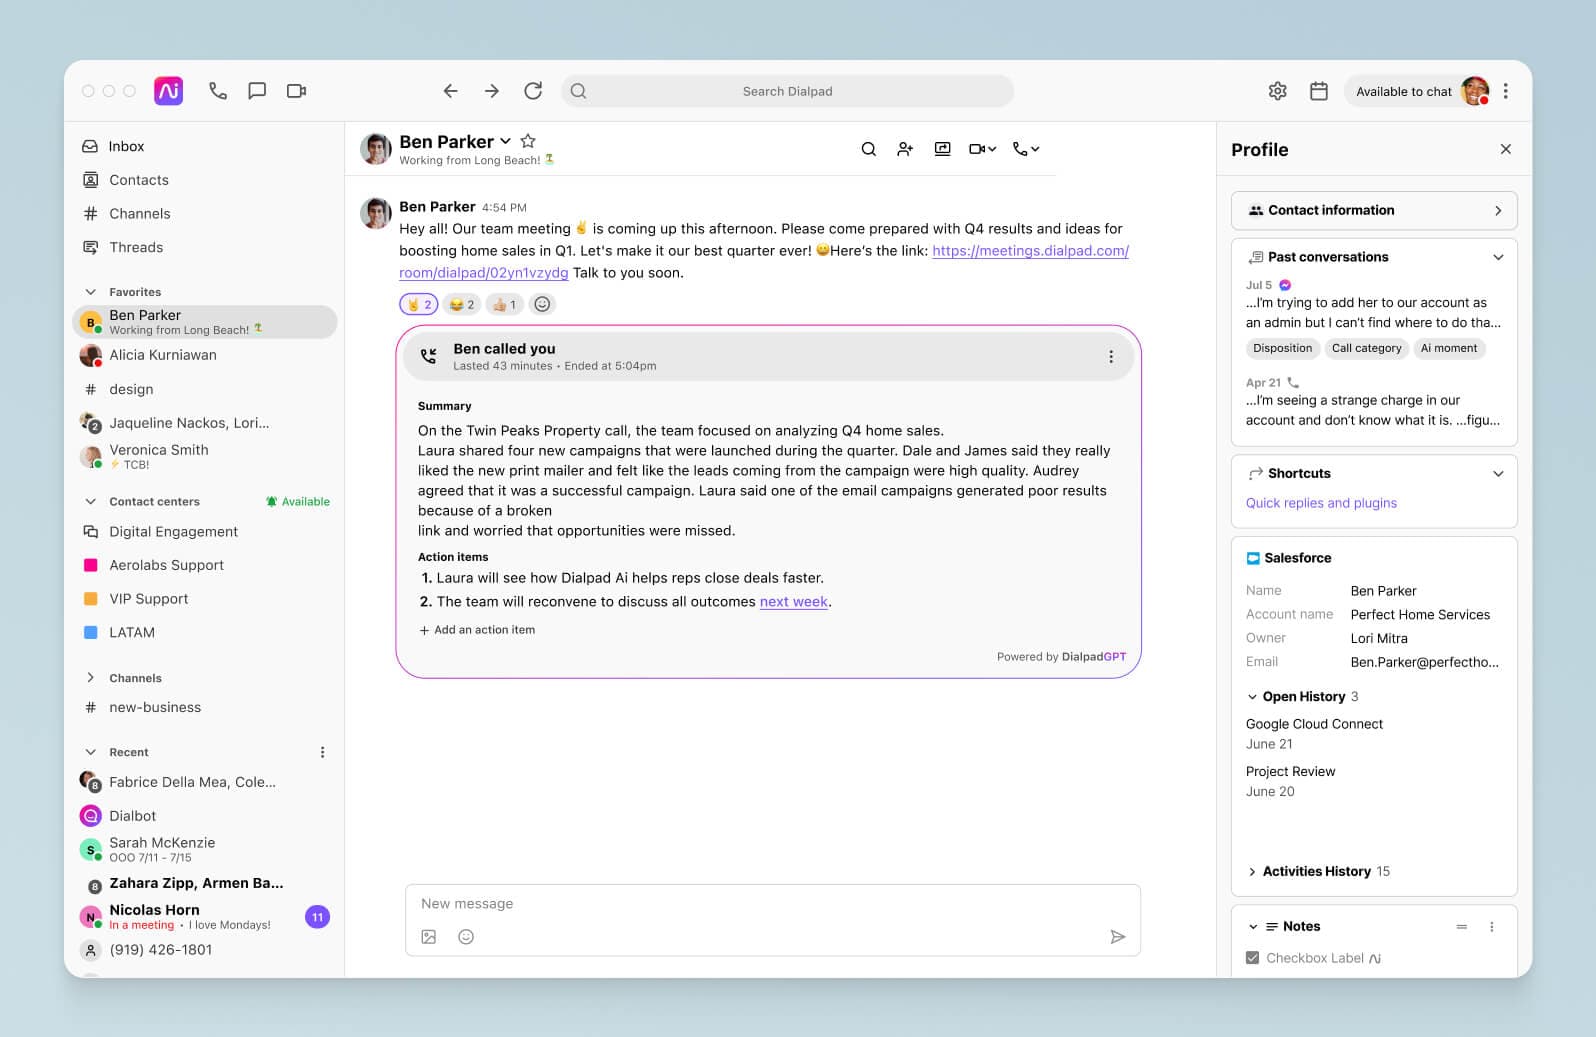The image size is (1596, 1037).
Task: Toggle the victory hand emoji reaction
Action: point(418,304)
